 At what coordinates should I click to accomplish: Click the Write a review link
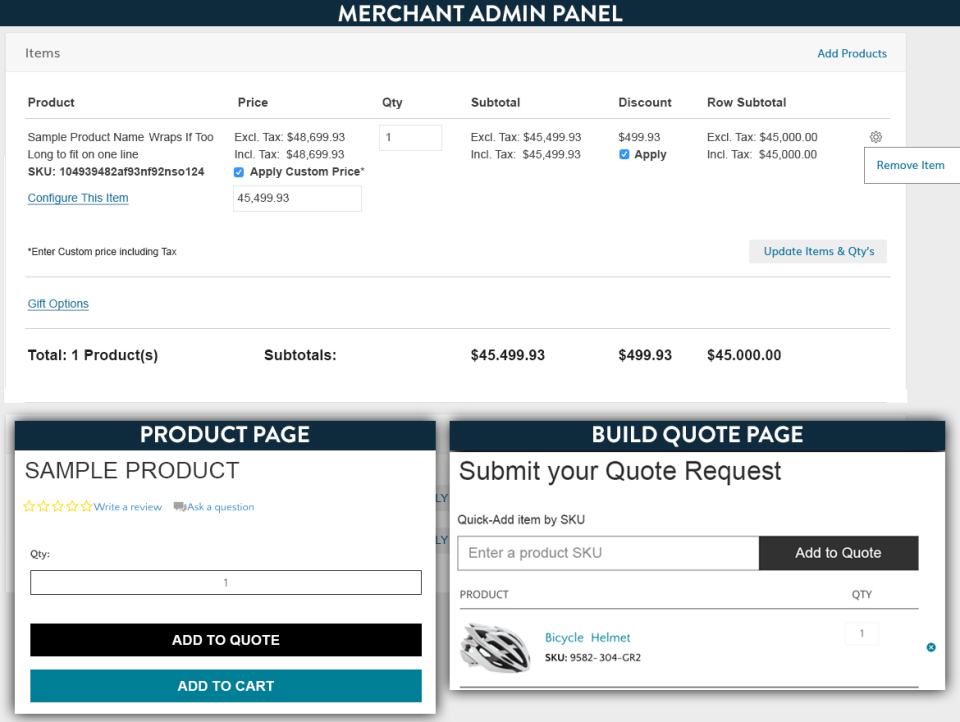128,507
